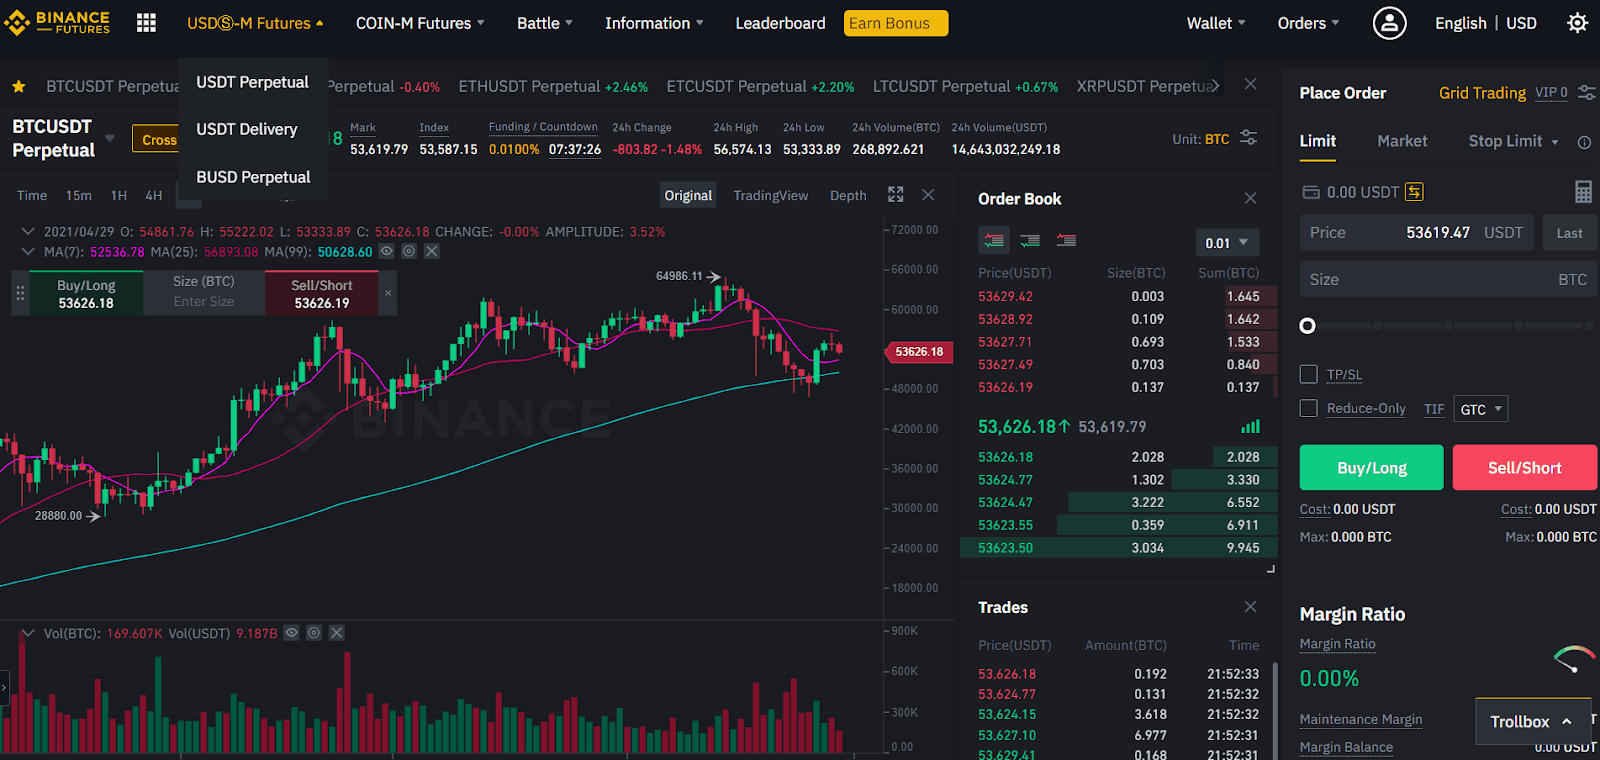Open the margin ratio gauge icon

coord(1574,659)
